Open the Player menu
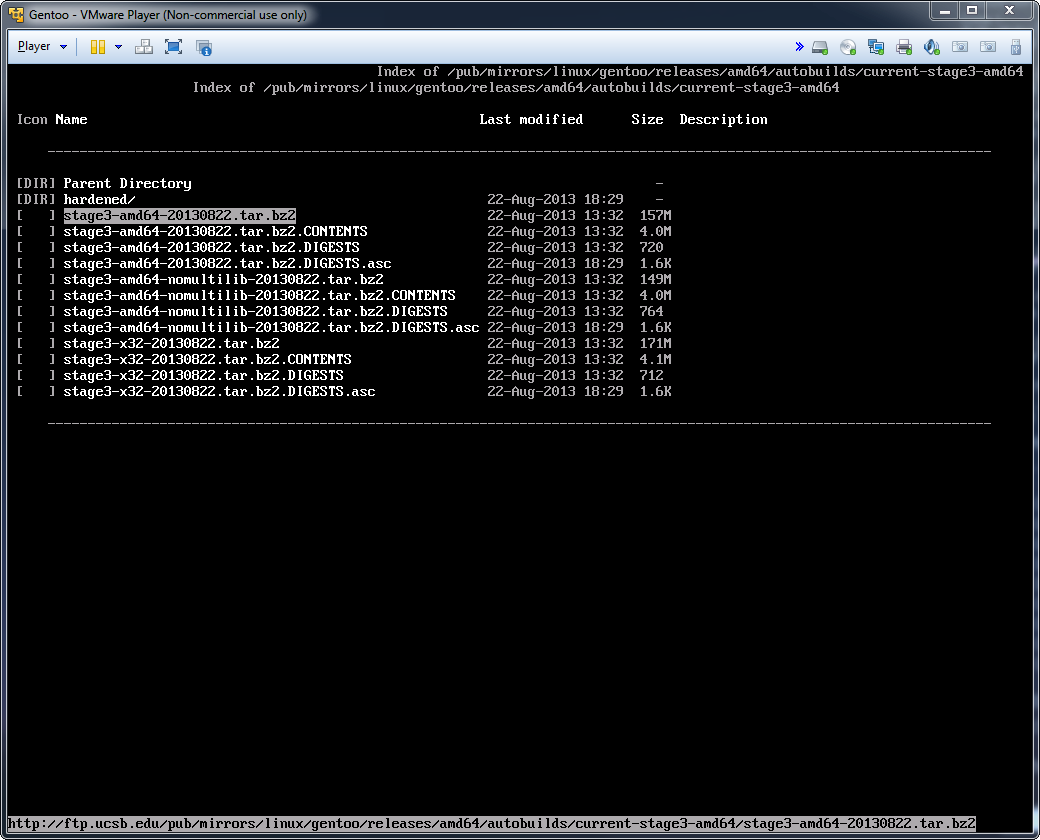Viewport: 1040px width, 840px height. point(42,46)
